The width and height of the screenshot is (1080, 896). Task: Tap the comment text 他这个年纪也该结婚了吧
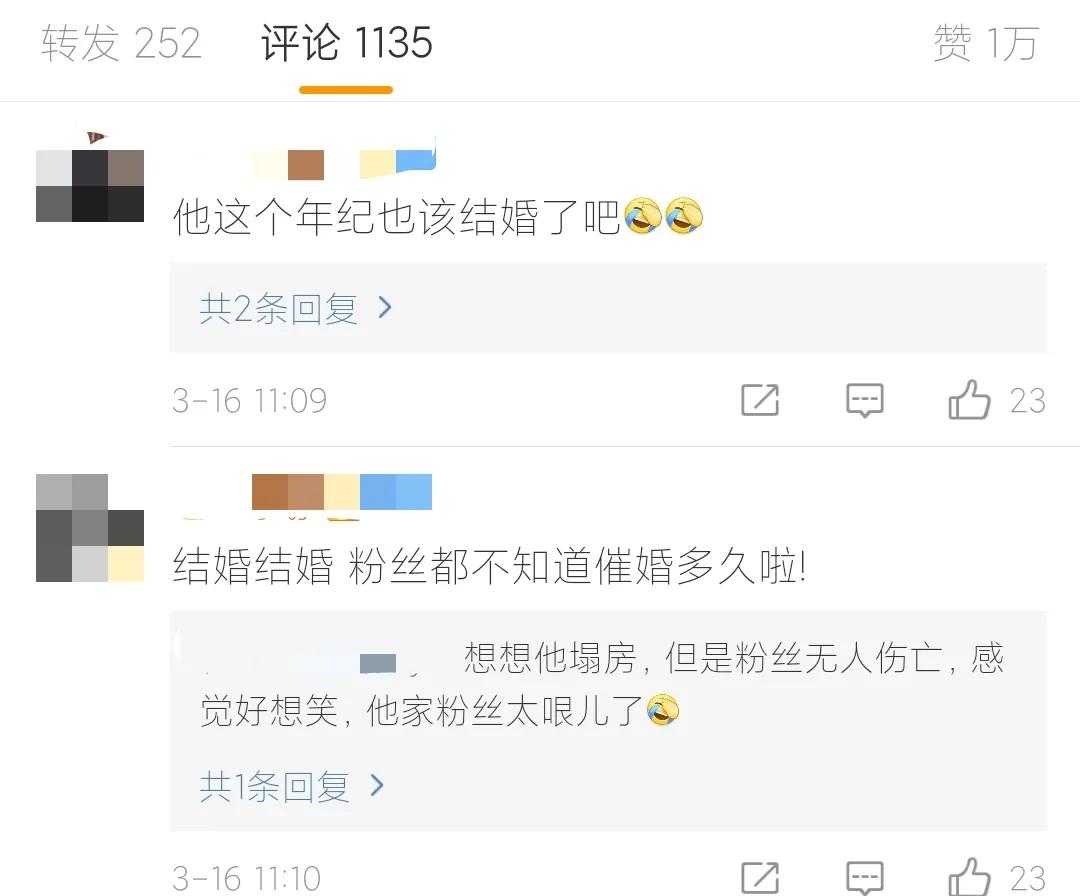[x=397, y=217]
